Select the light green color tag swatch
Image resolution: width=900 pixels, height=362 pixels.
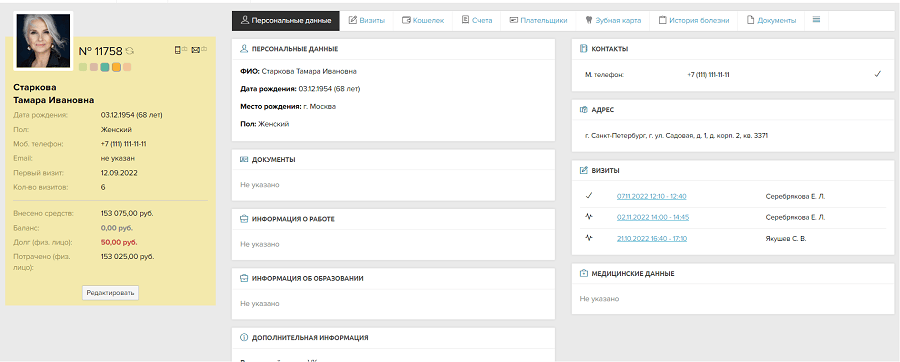83,67
